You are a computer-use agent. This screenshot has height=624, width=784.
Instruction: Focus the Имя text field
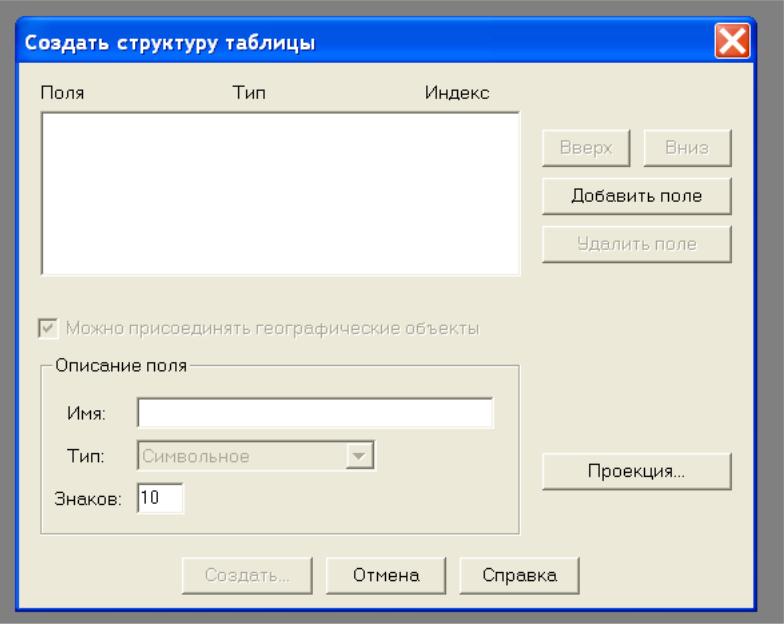315,413
